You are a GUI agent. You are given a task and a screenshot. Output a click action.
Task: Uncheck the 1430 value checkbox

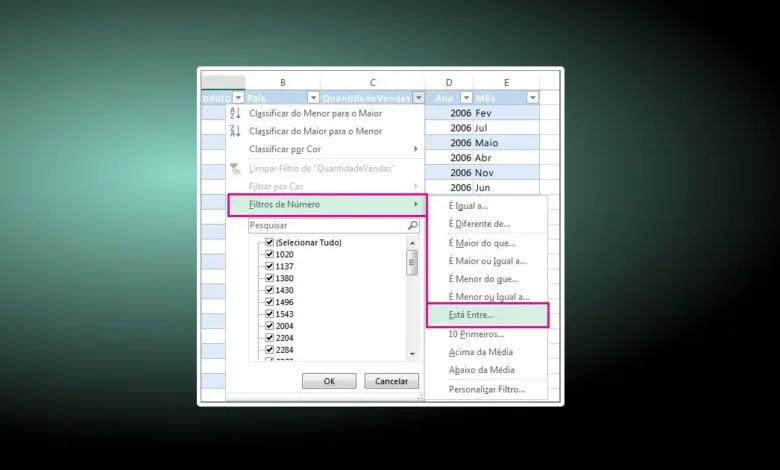[270, 290]
